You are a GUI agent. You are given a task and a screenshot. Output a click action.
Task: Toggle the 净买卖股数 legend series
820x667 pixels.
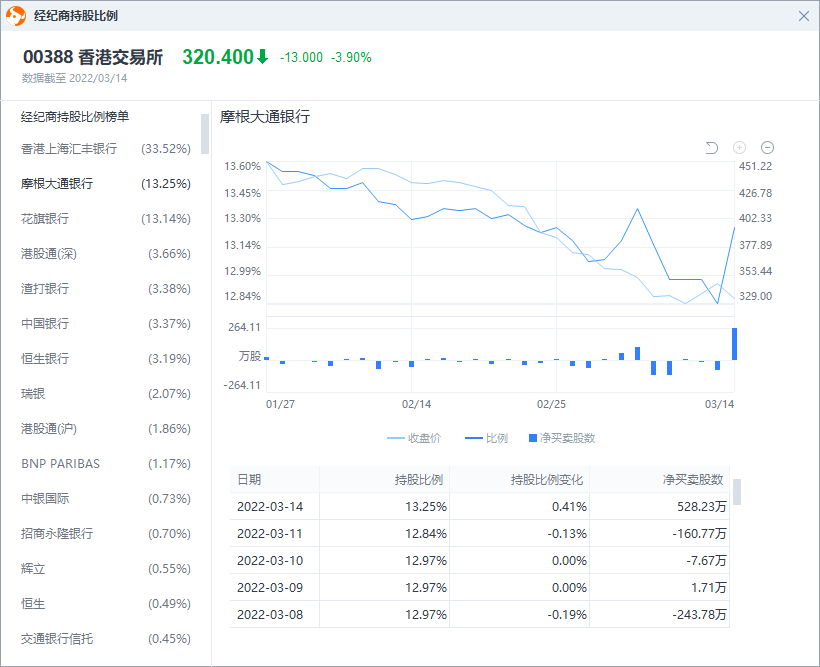(x=562, y=438)
